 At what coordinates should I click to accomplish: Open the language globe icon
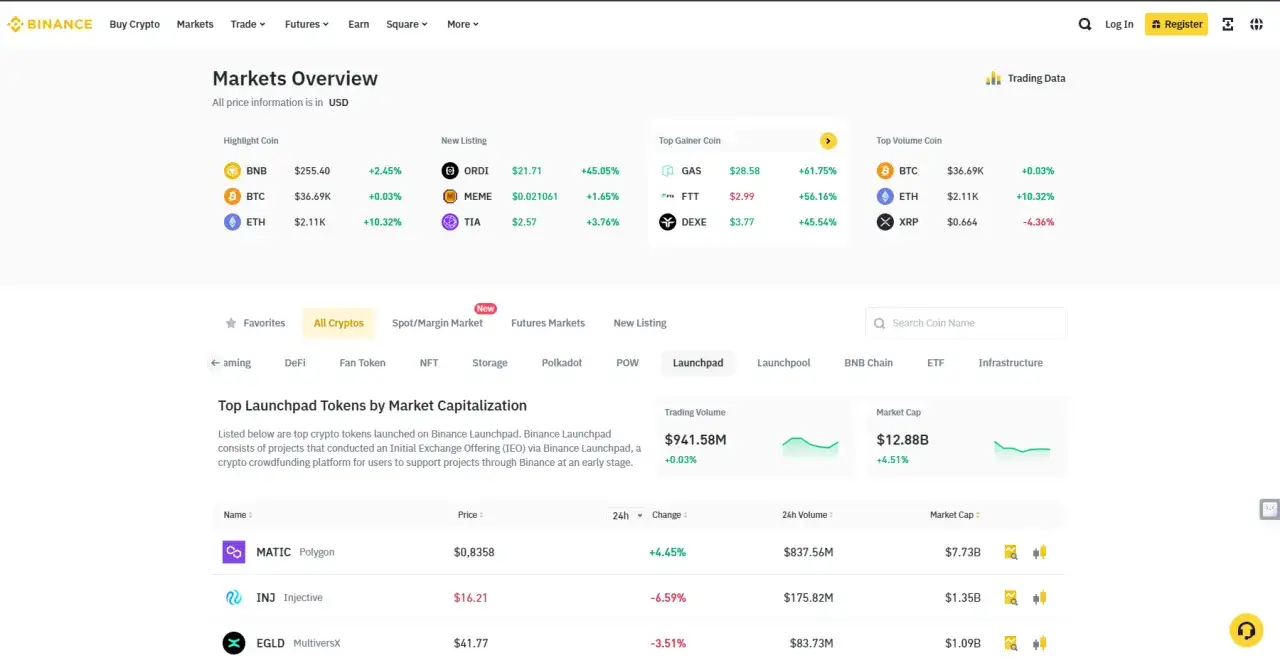[x=1257, y=24]
